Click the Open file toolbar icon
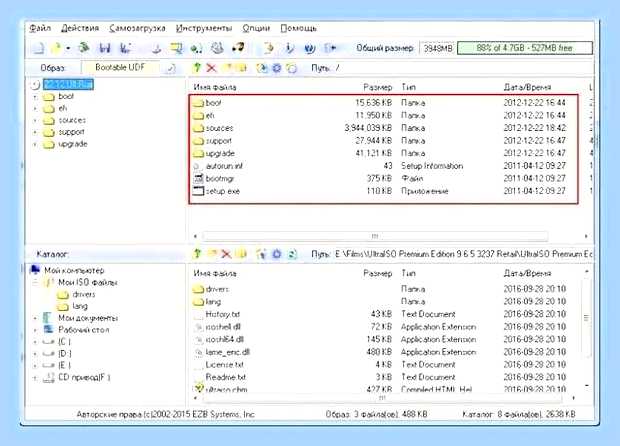This screenshot has height=446, width=620. click(57, 48)
